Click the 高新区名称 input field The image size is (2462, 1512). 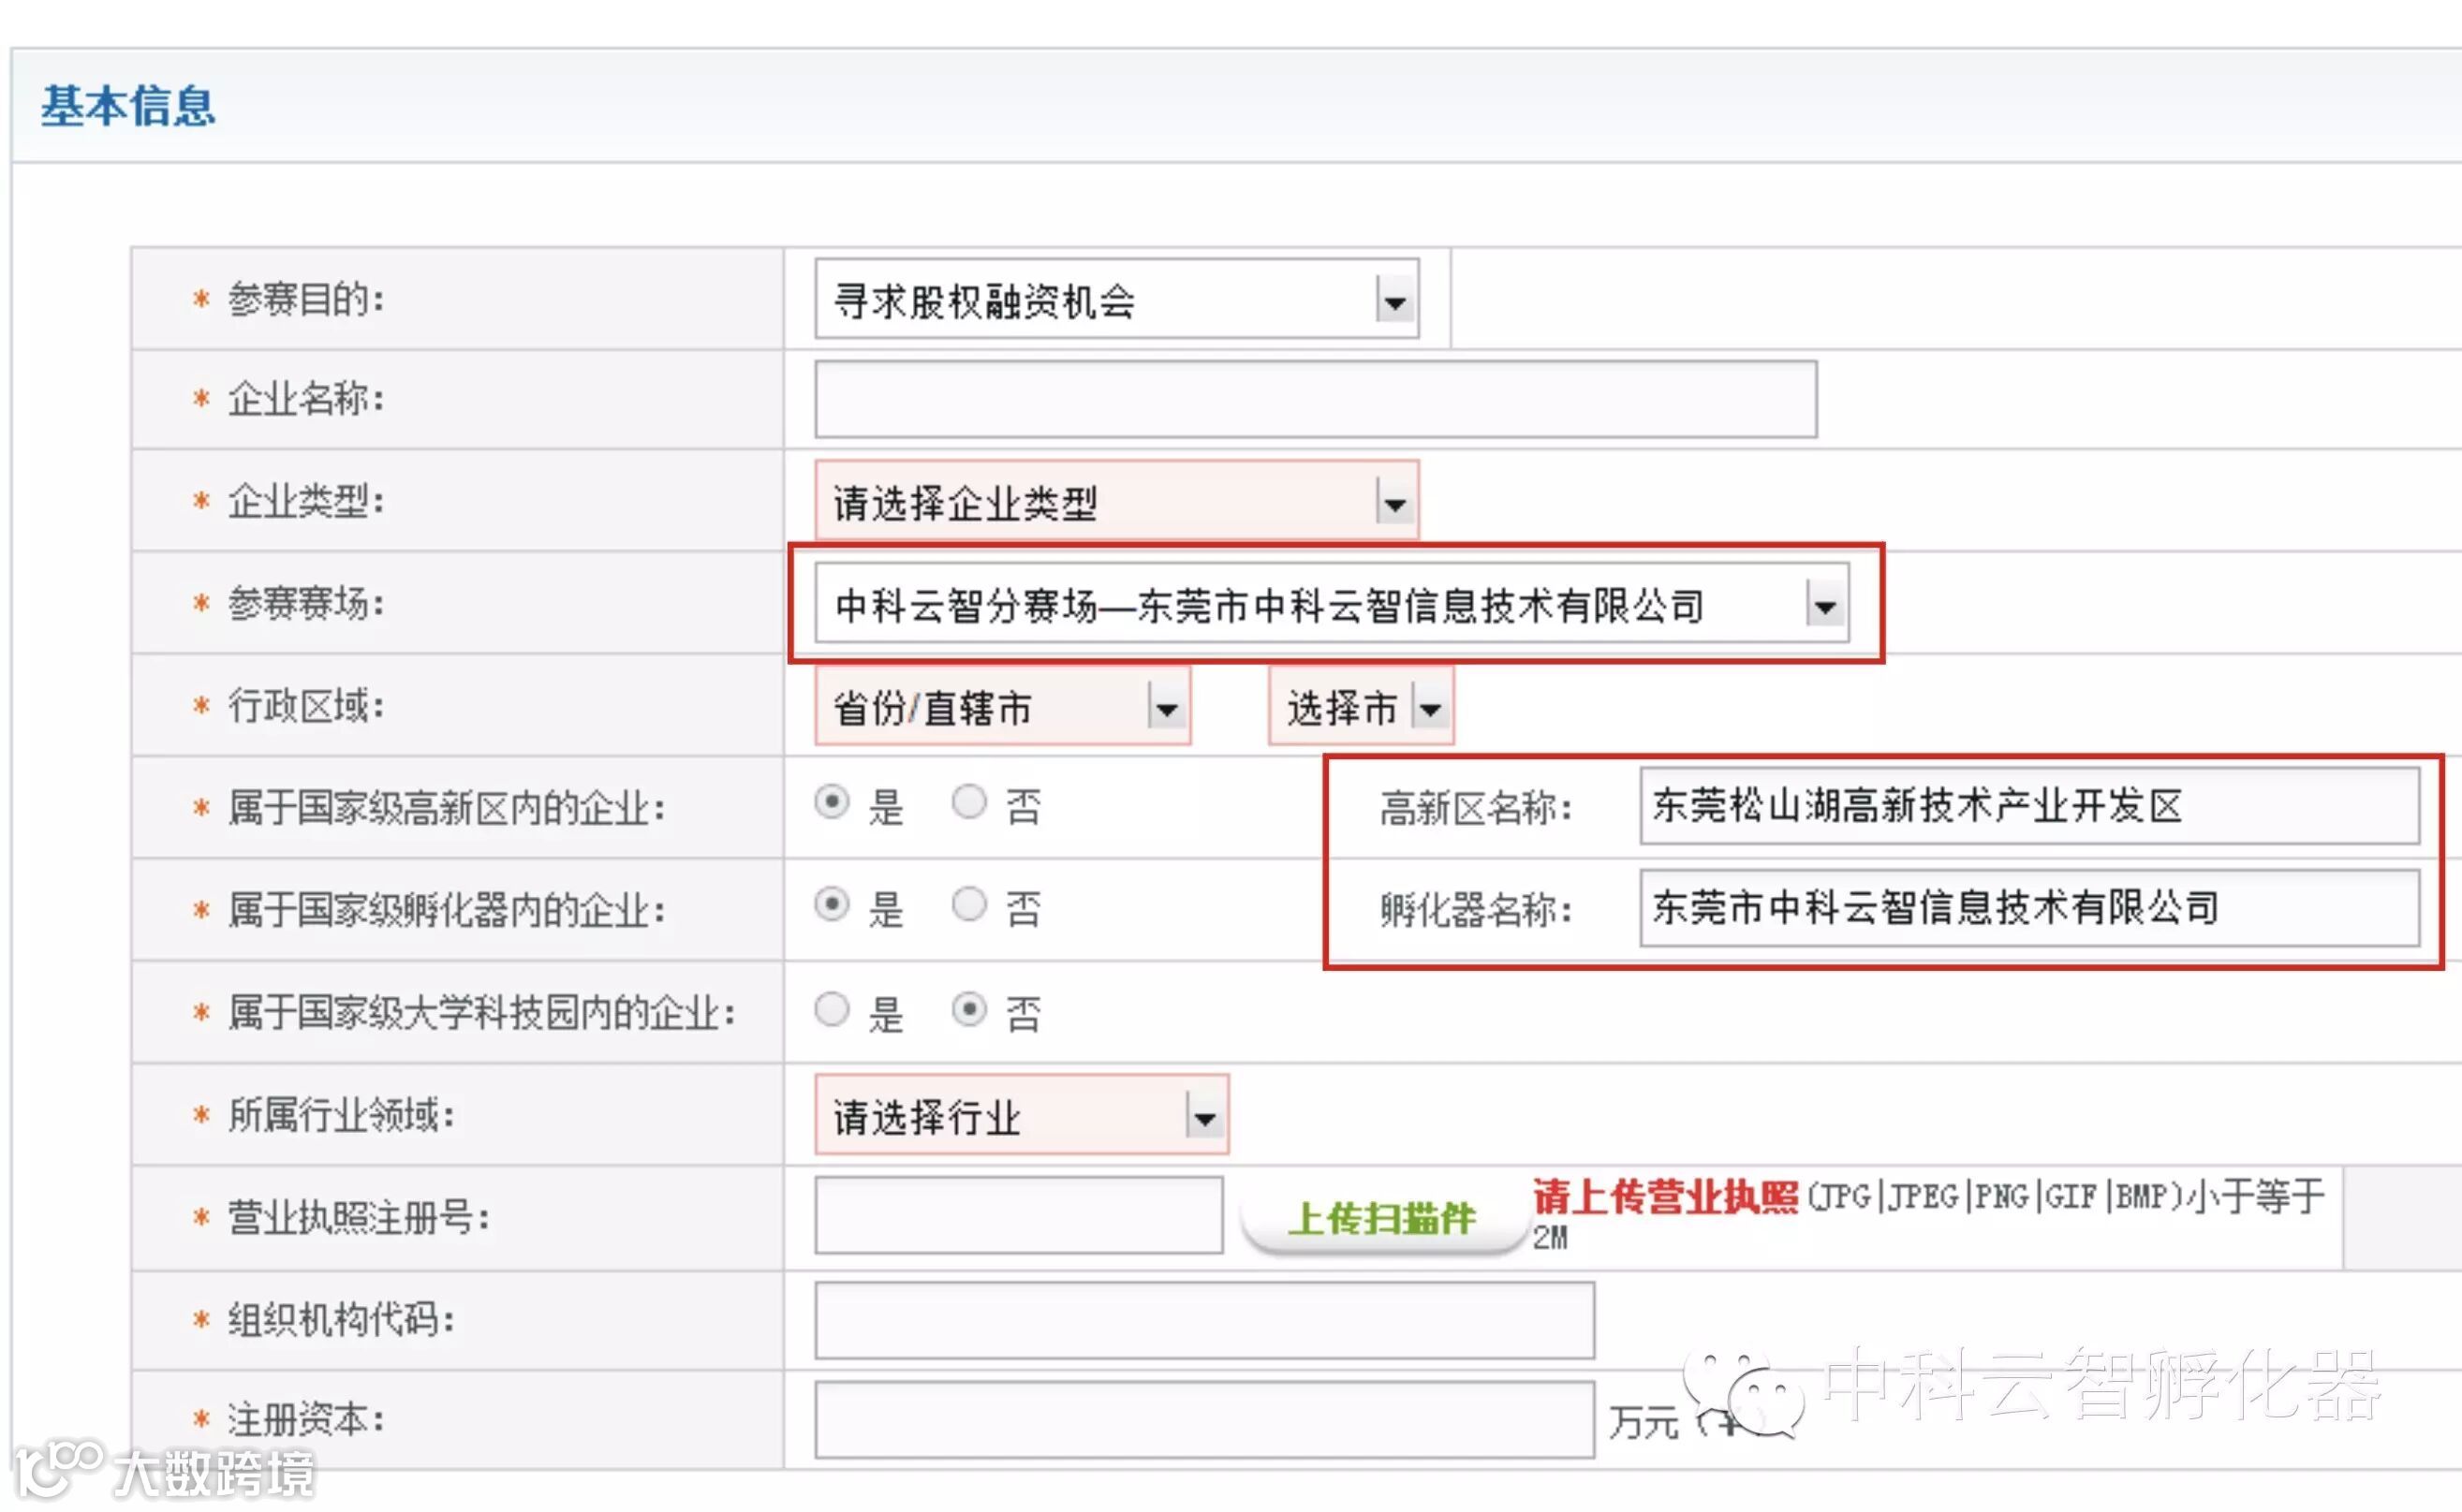click(x=2028, y=806)
